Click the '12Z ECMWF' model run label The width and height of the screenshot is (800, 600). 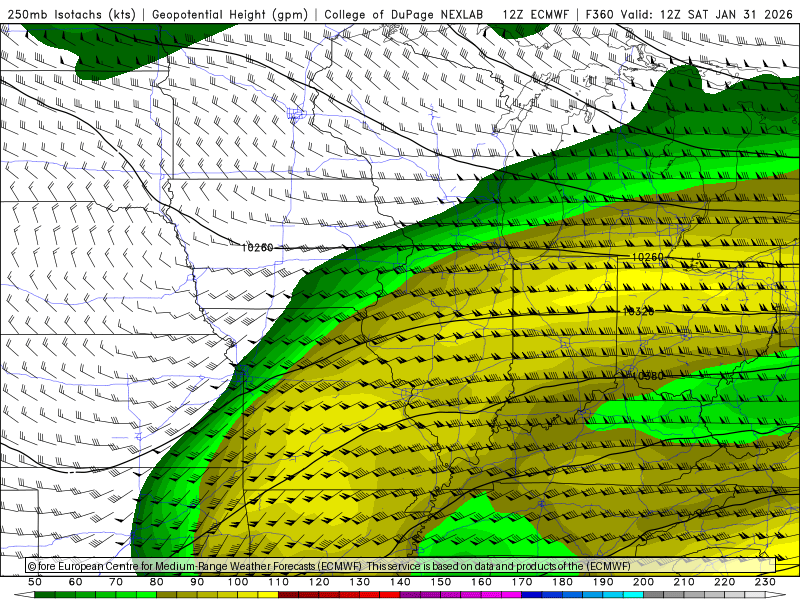click(x=536, y=14)
